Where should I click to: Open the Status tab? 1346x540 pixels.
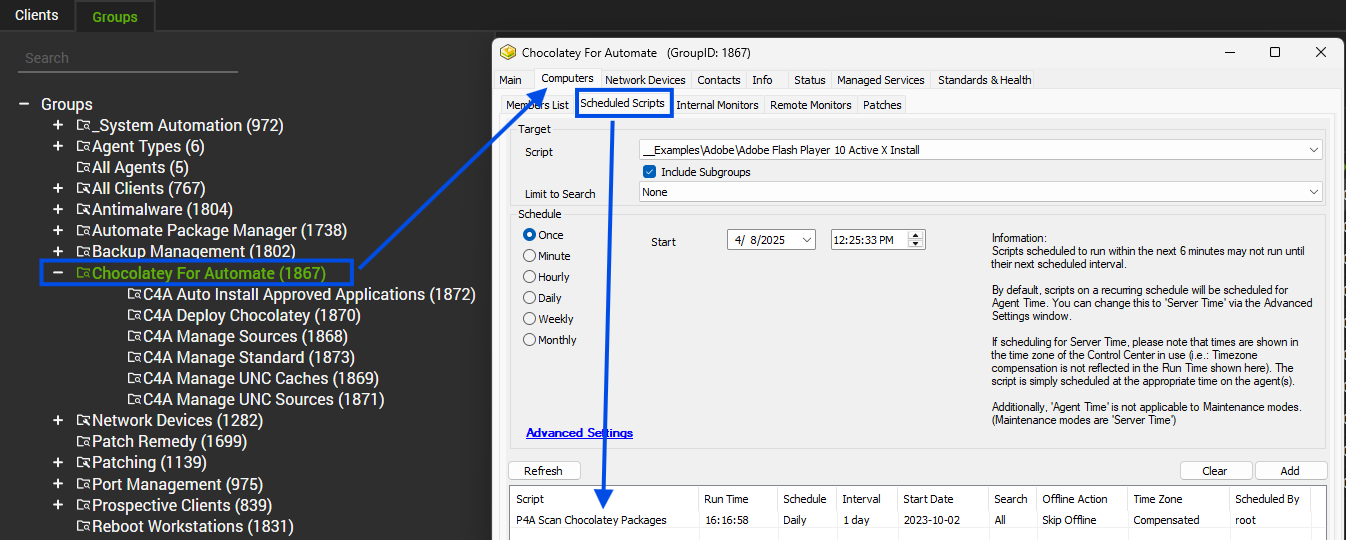[x=809, y=80]
